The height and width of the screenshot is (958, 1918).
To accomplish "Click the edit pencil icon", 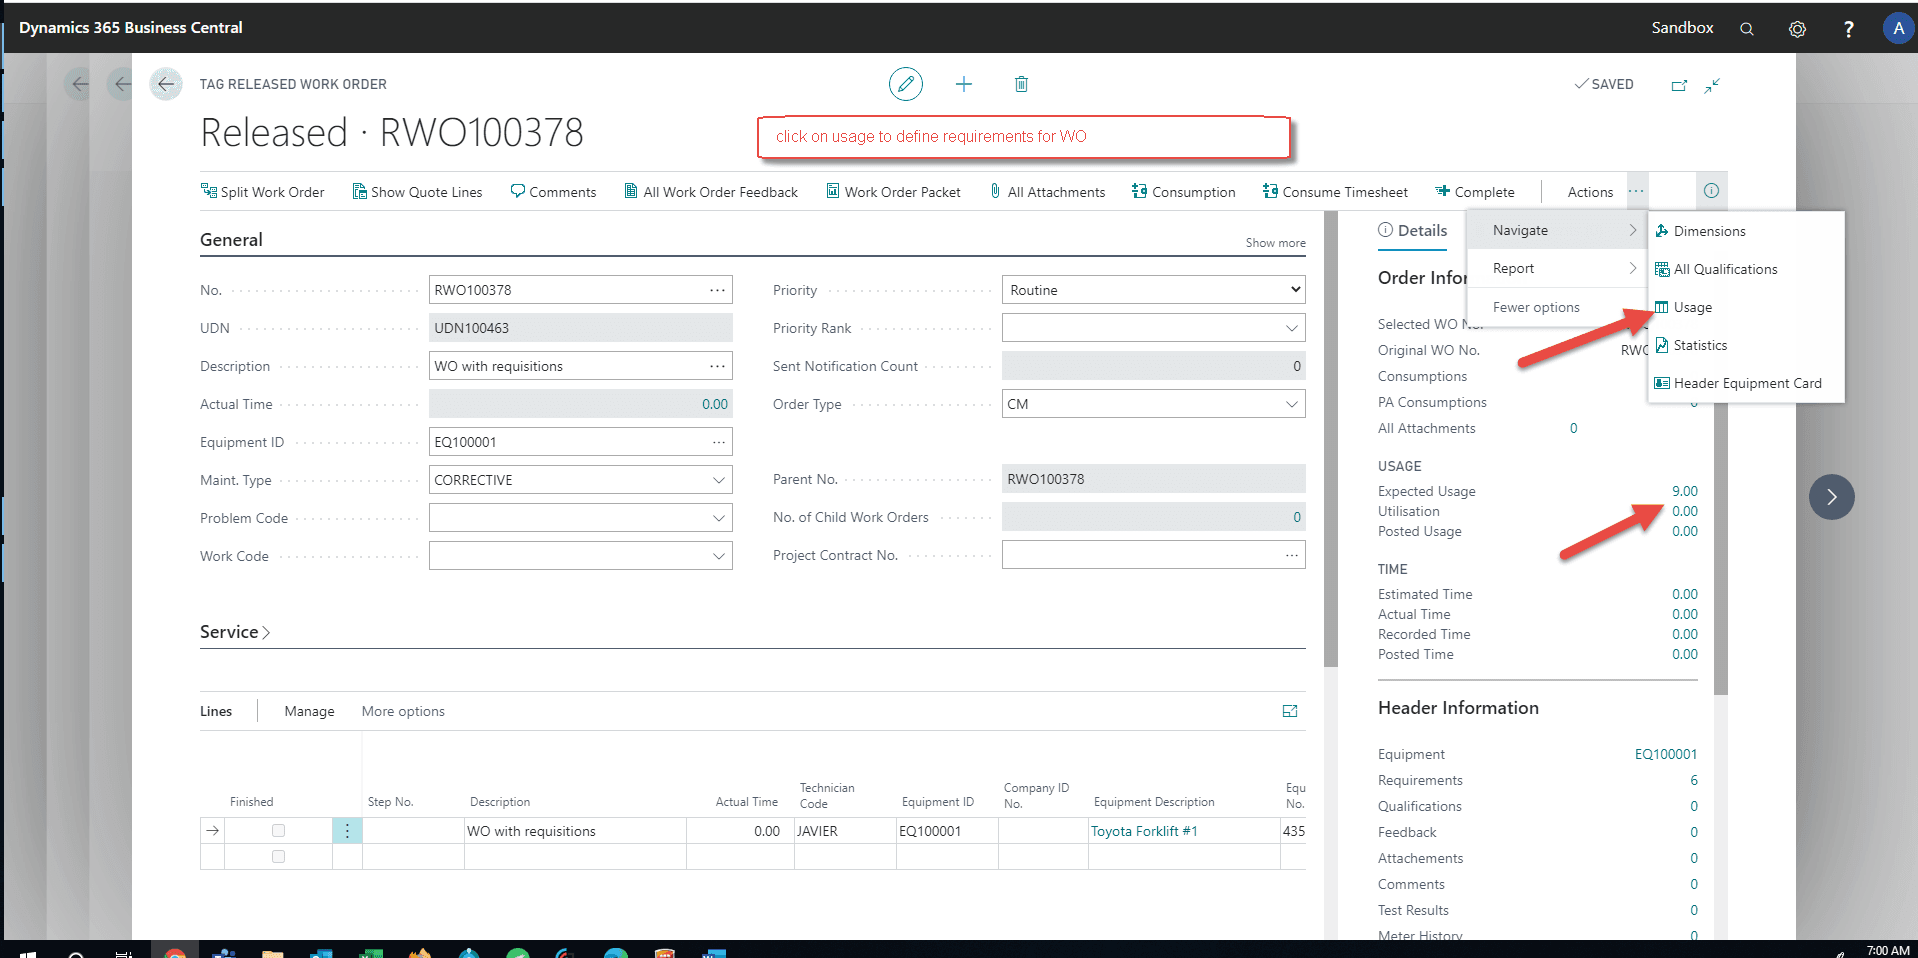I will [x=905, y=84].
